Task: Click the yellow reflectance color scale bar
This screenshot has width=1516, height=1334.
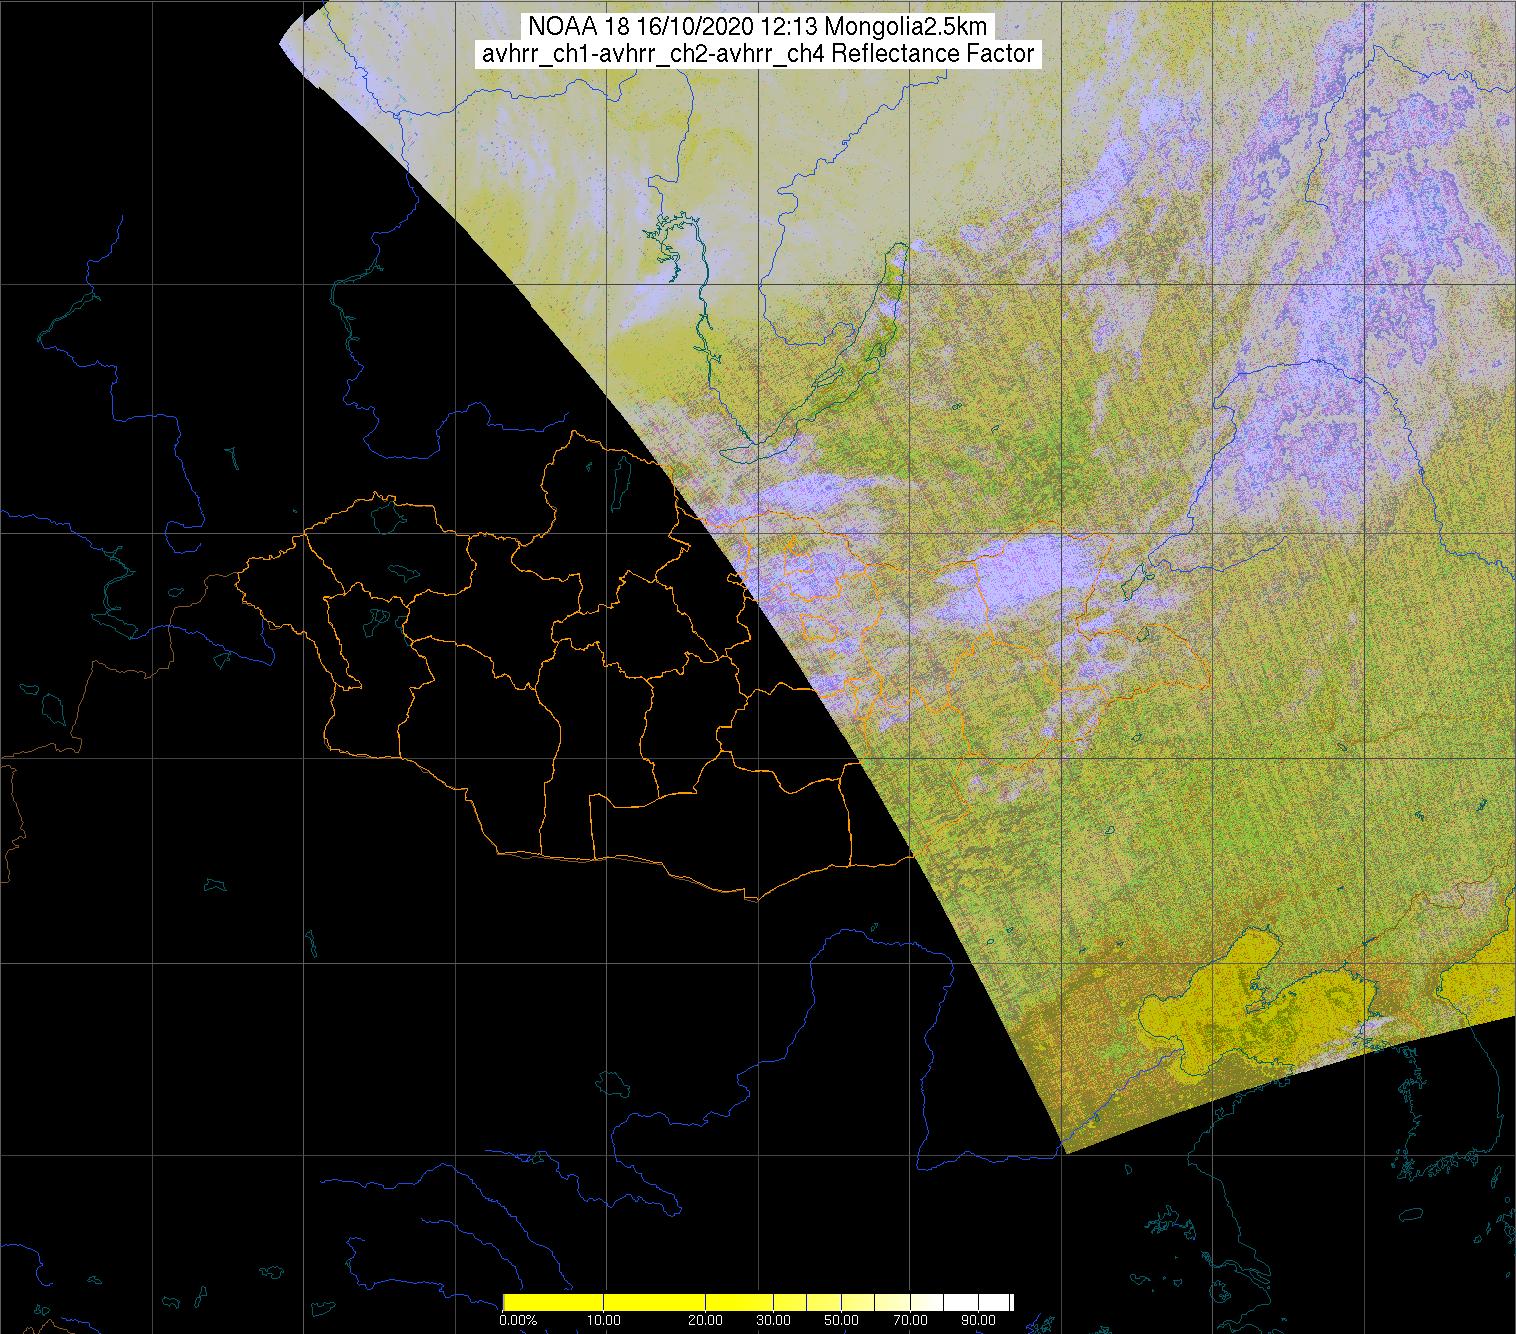Action: (x=758, y=1302)
